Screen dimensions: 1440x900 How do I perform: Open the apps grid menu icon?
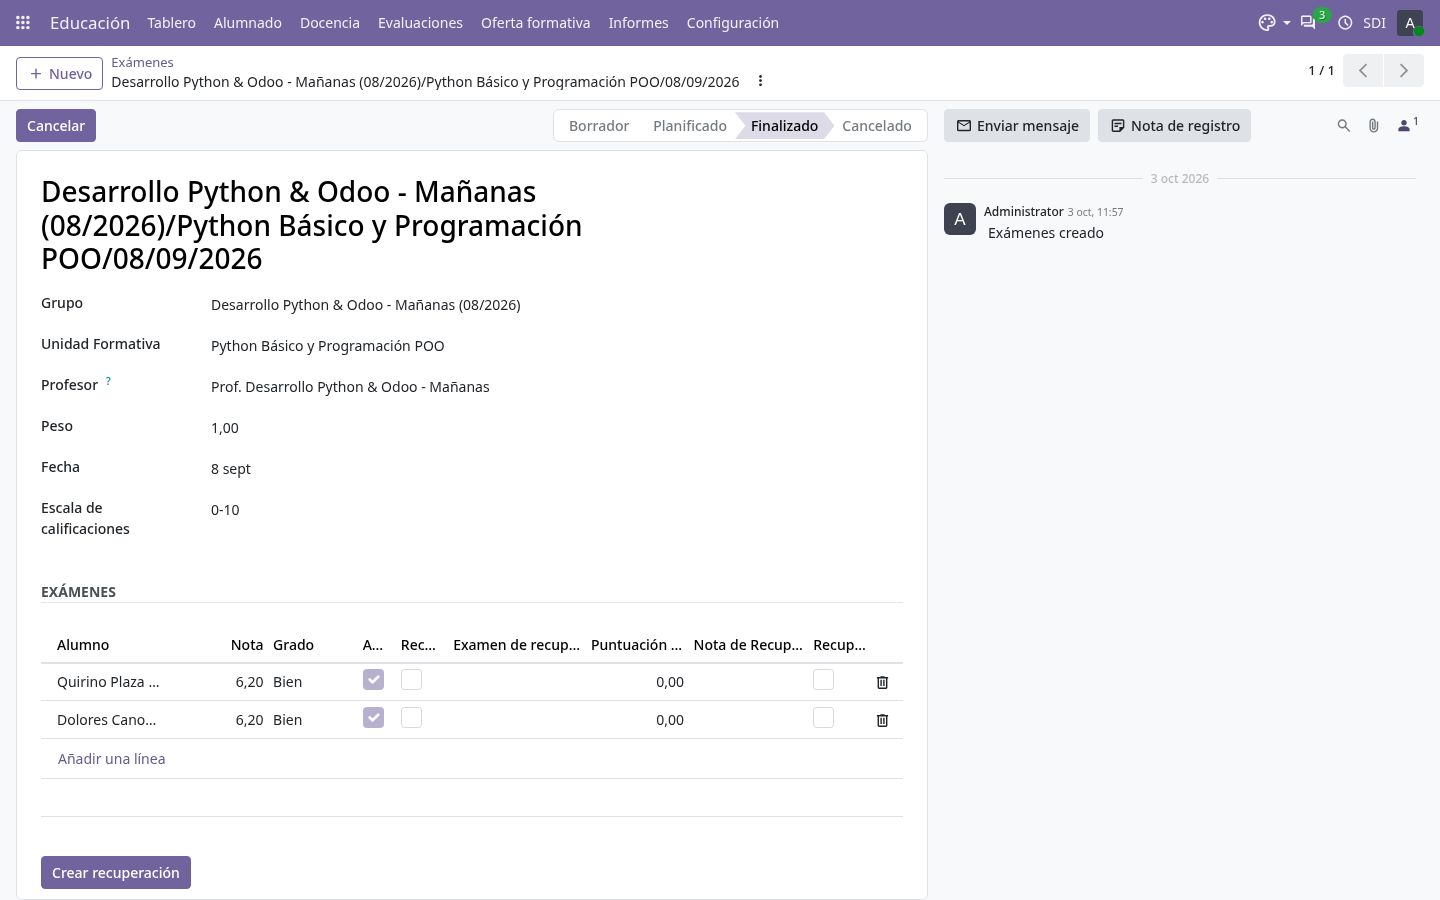point(23,22)
